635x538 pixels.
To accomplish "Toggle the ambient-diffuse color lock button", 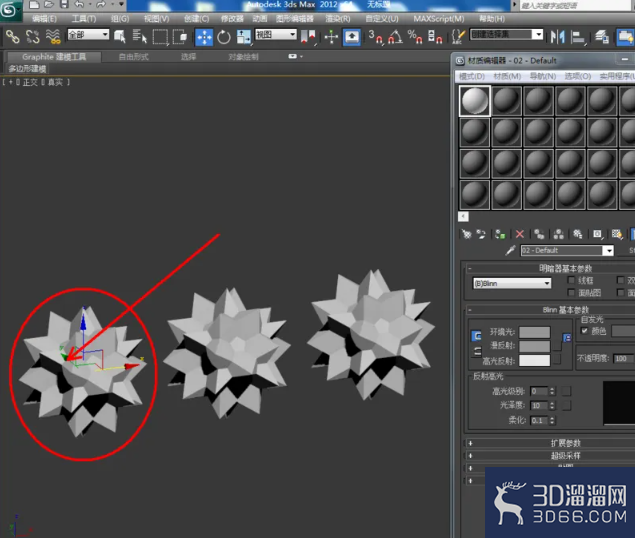I will 477,336.
